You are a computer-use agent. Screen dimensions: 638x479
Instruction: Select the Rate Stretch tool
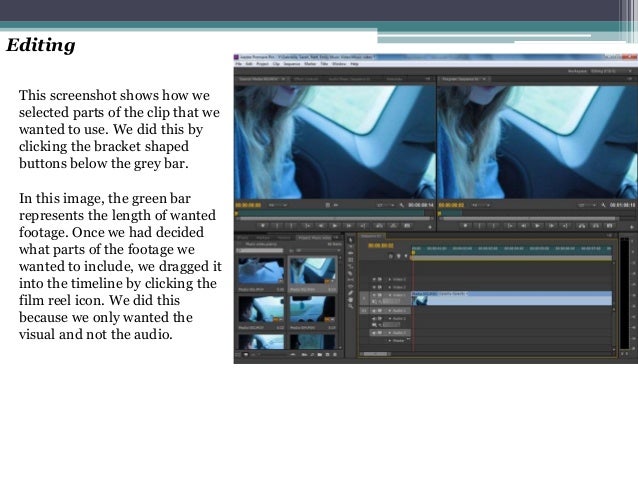click(351, 266)
